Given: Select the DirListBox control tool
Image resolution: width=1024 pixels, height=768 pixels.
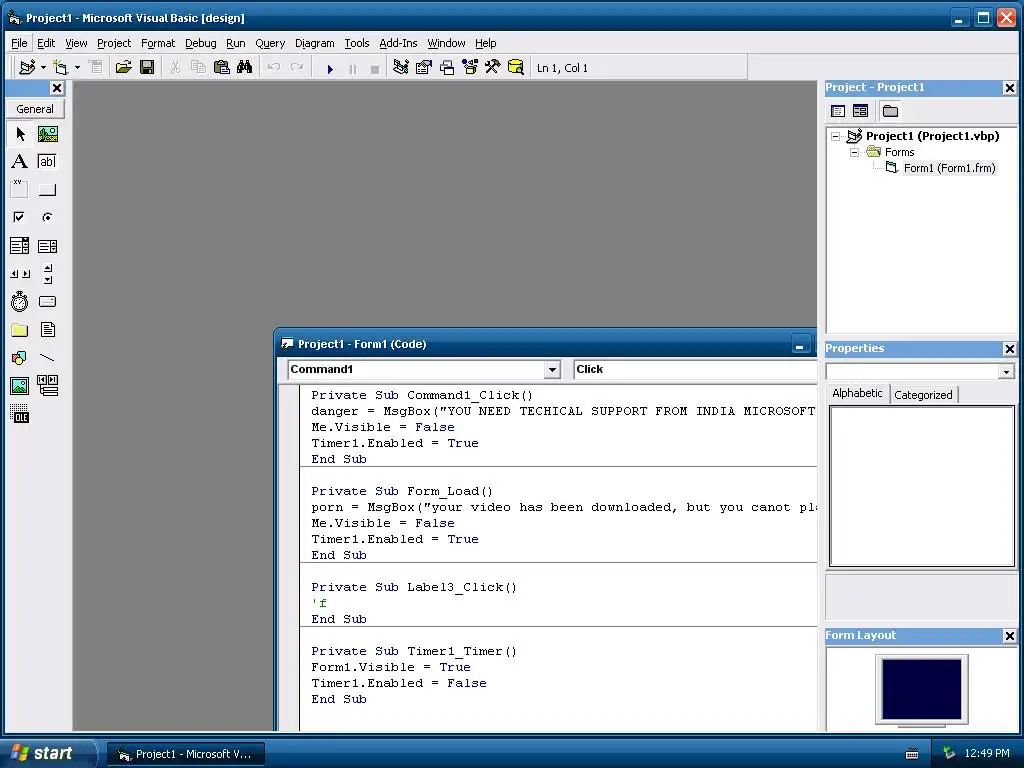Looking at the screenshot, I should [20, 330].
